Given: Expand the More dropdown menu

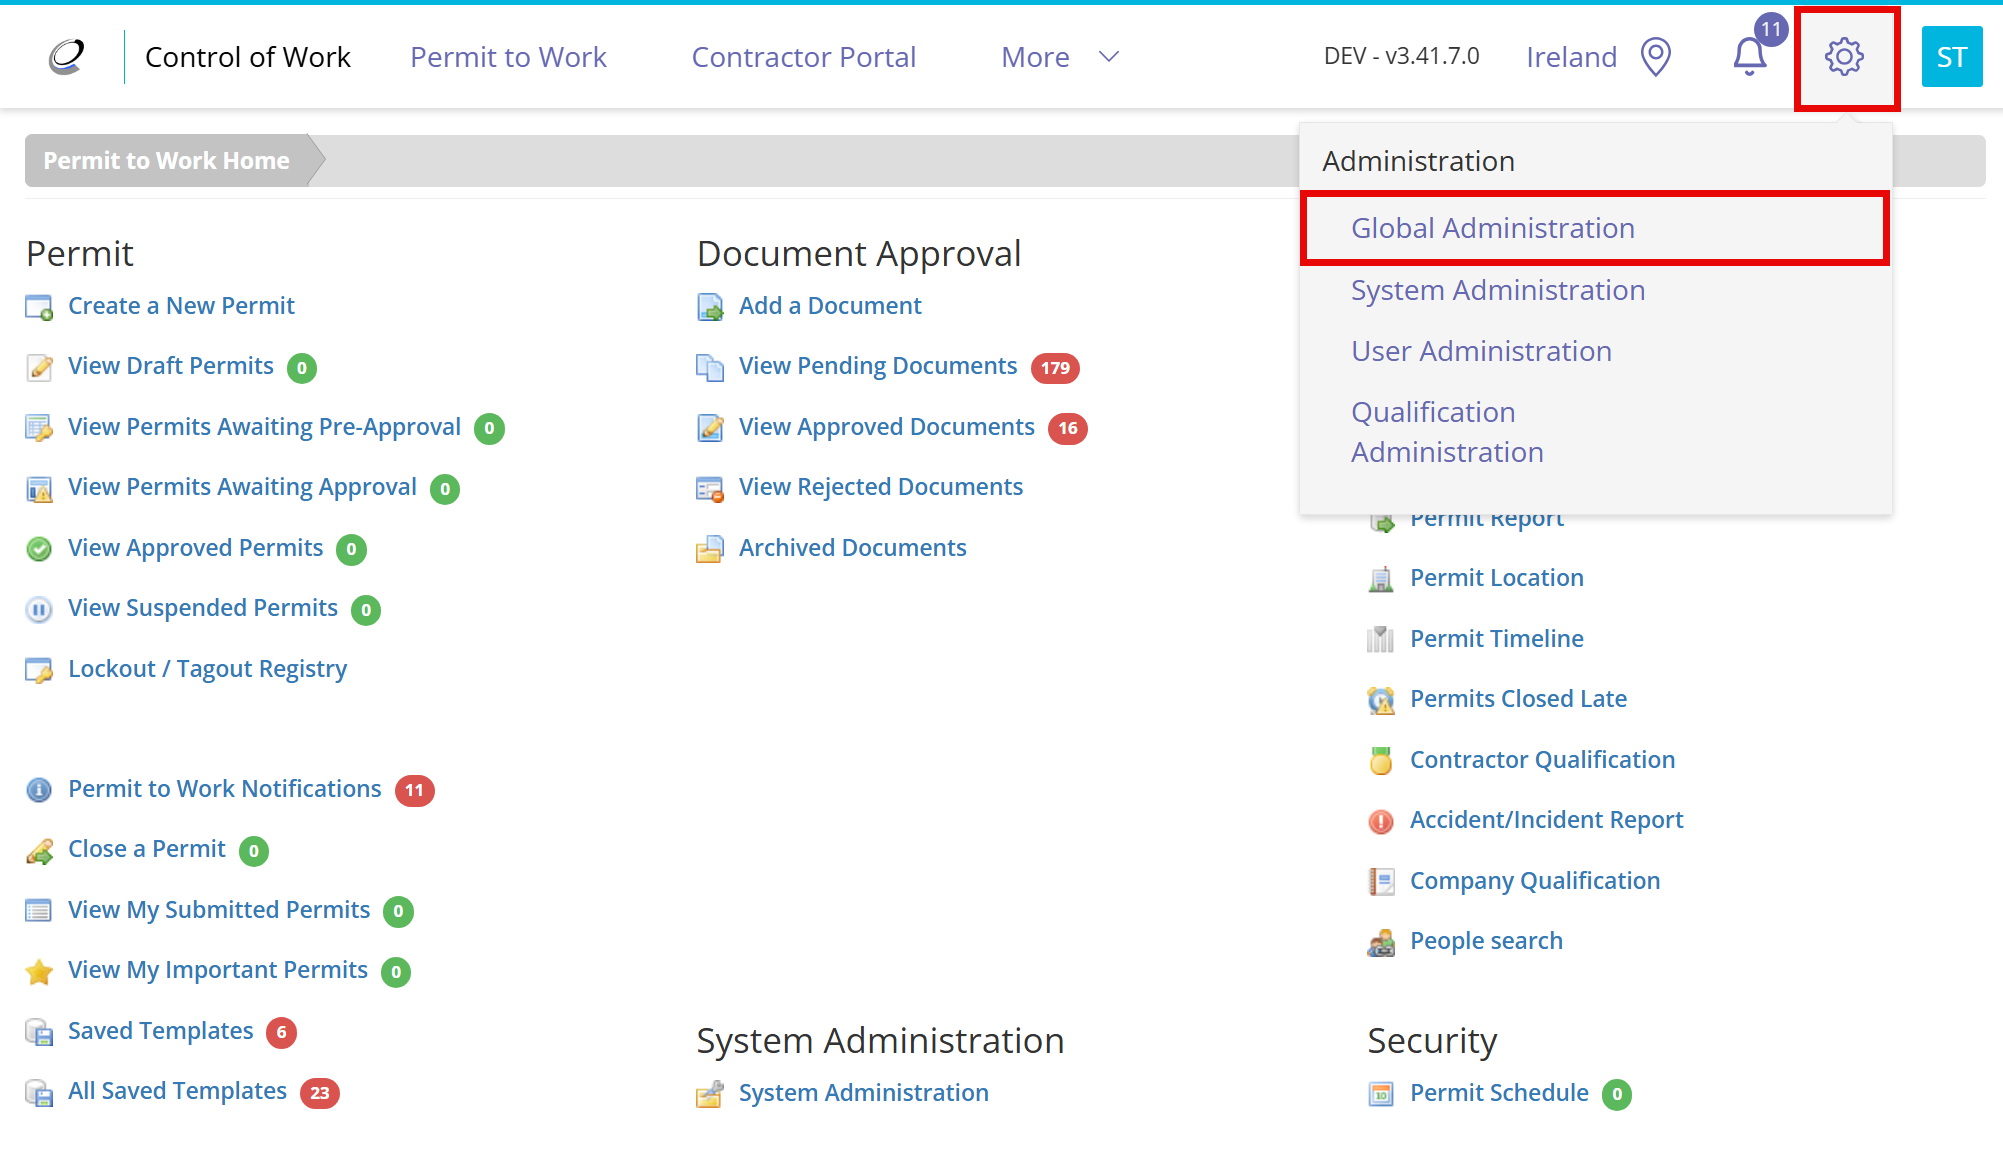Looking at the screenshot, I should [x=1059, y=57].
